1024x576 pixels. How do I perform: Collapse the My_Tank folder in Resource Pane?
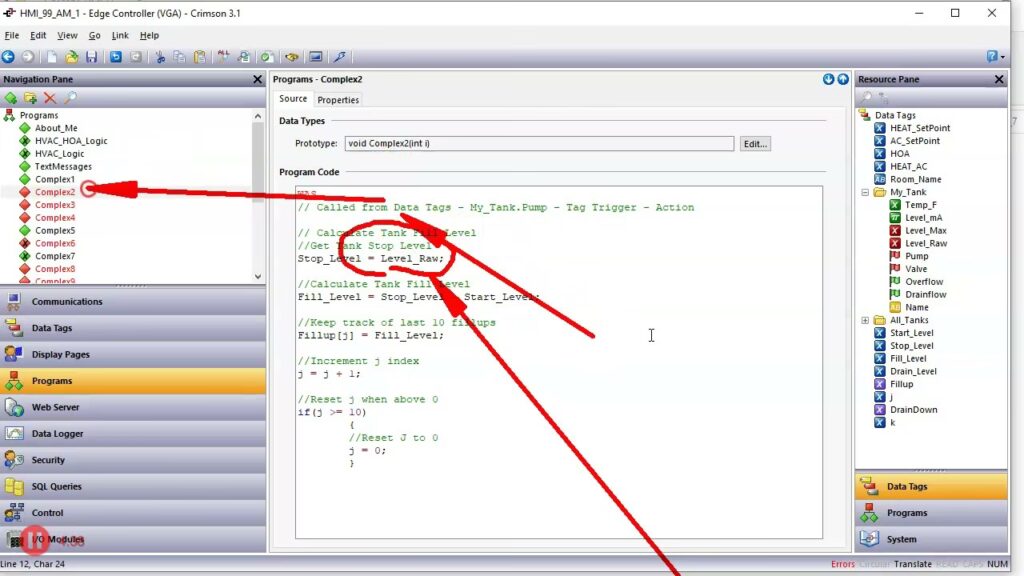coord(865,192)
